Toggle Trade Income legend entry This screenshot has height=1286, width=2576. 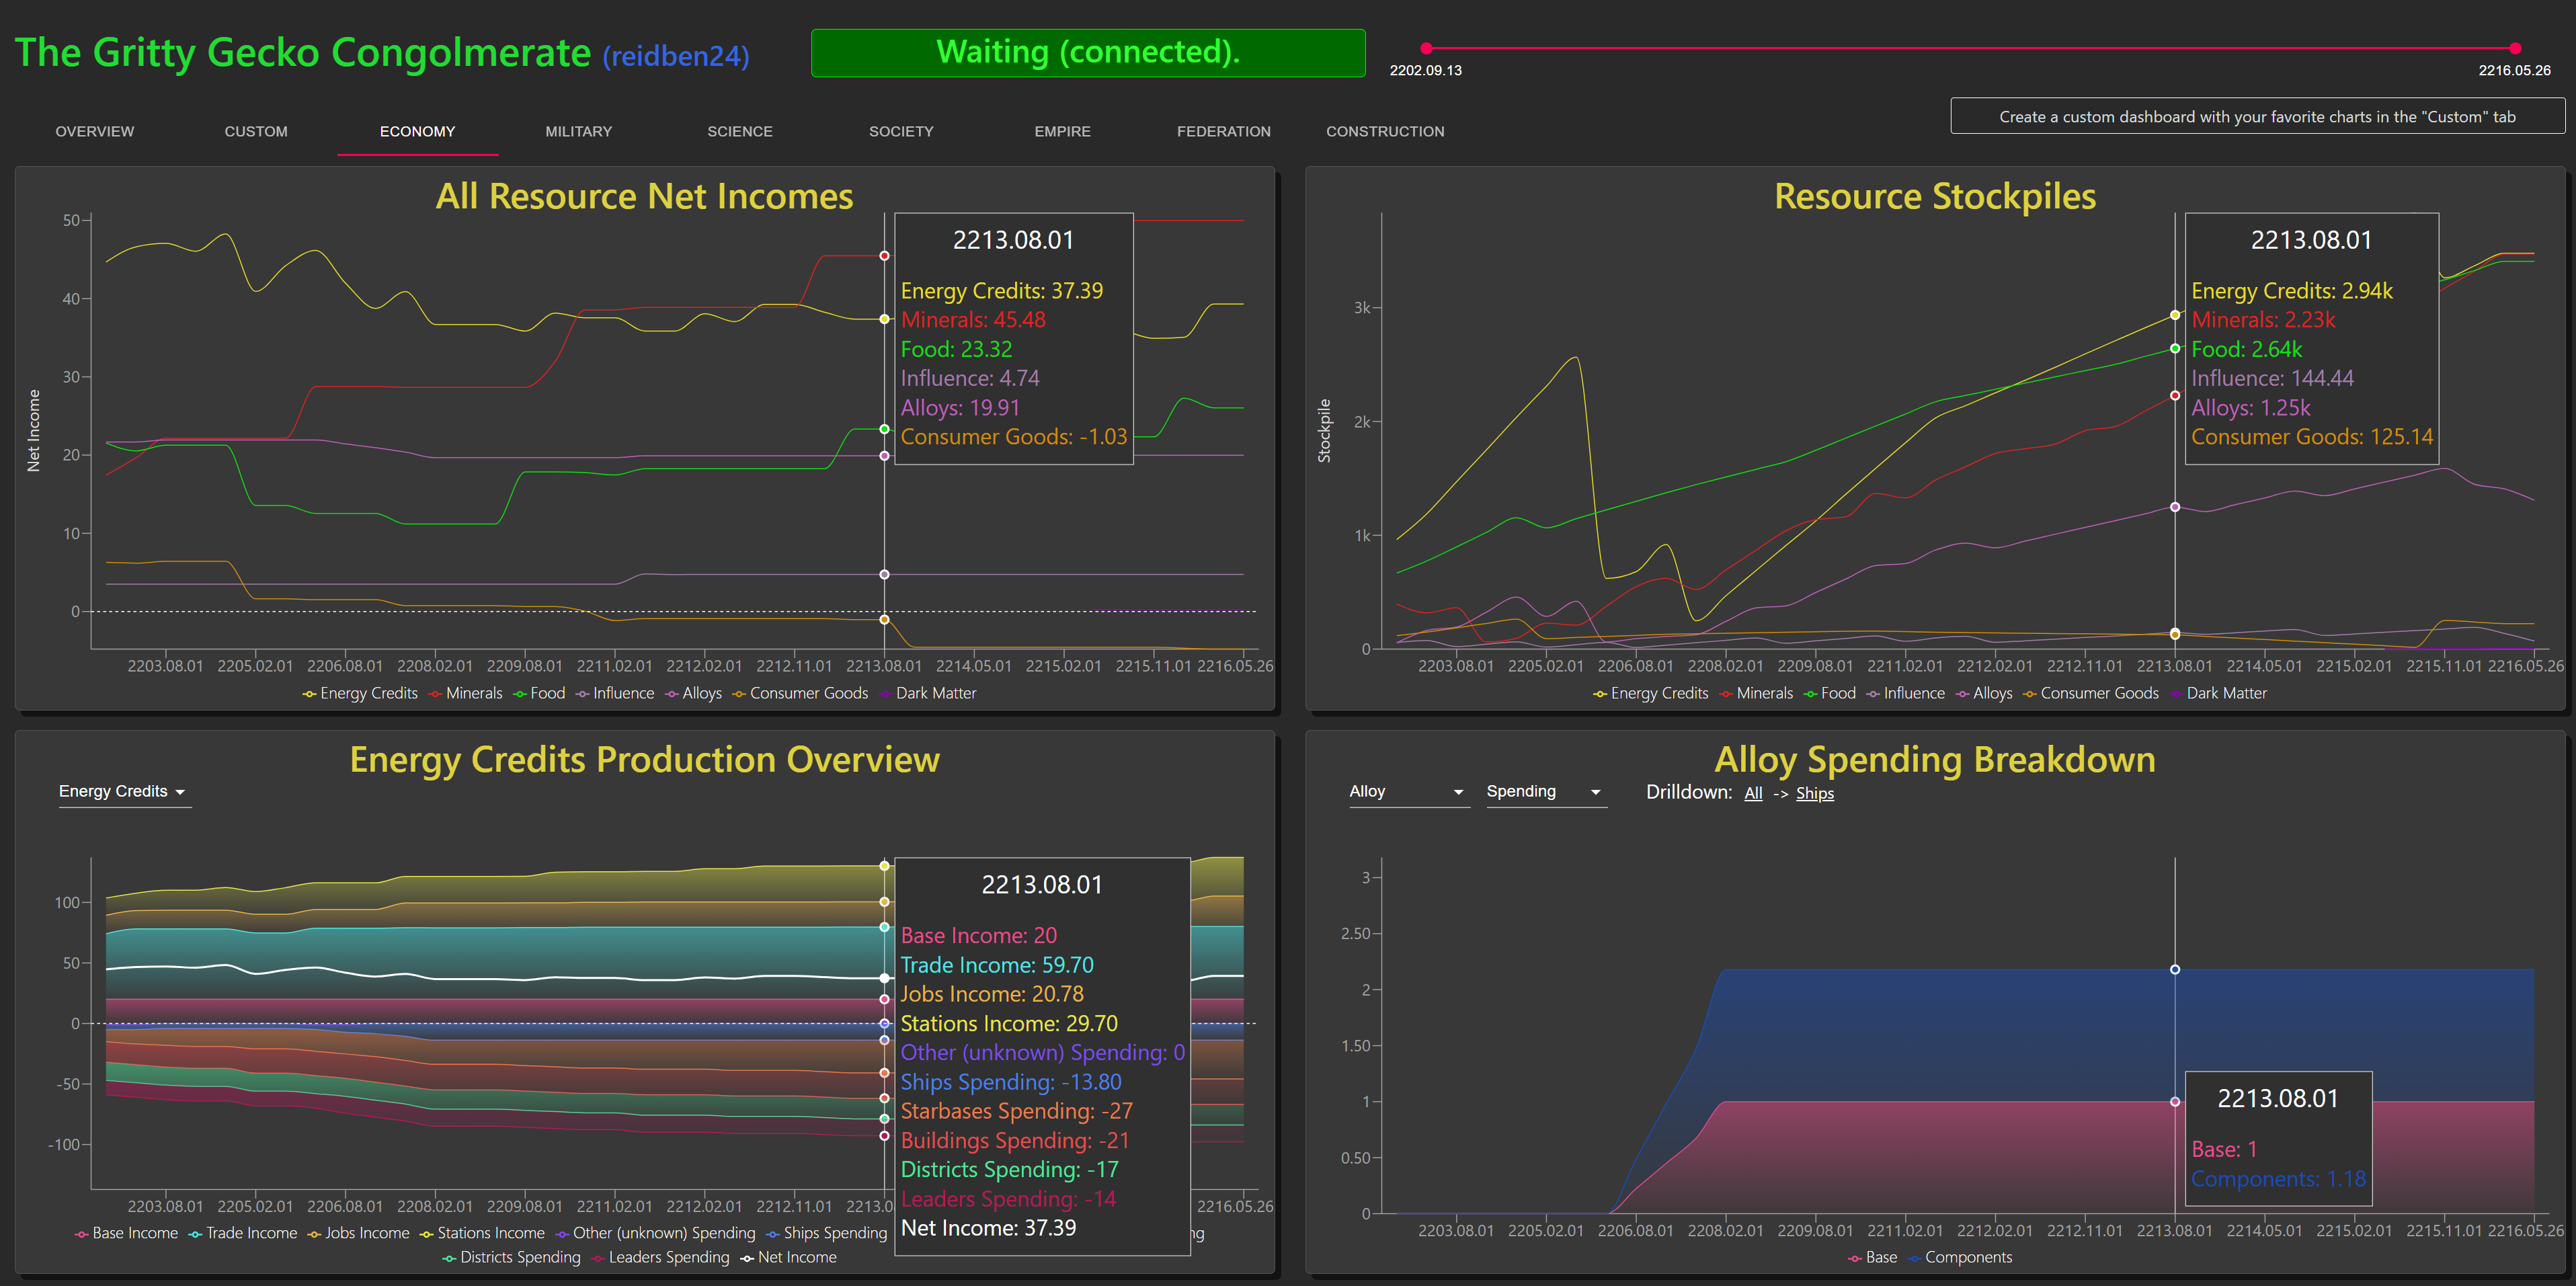tap(251, 1233)
